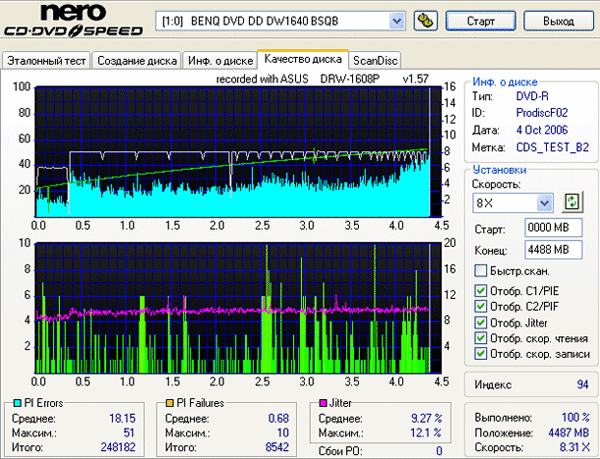Open the Создание диска tab

[x=137, y=61]
